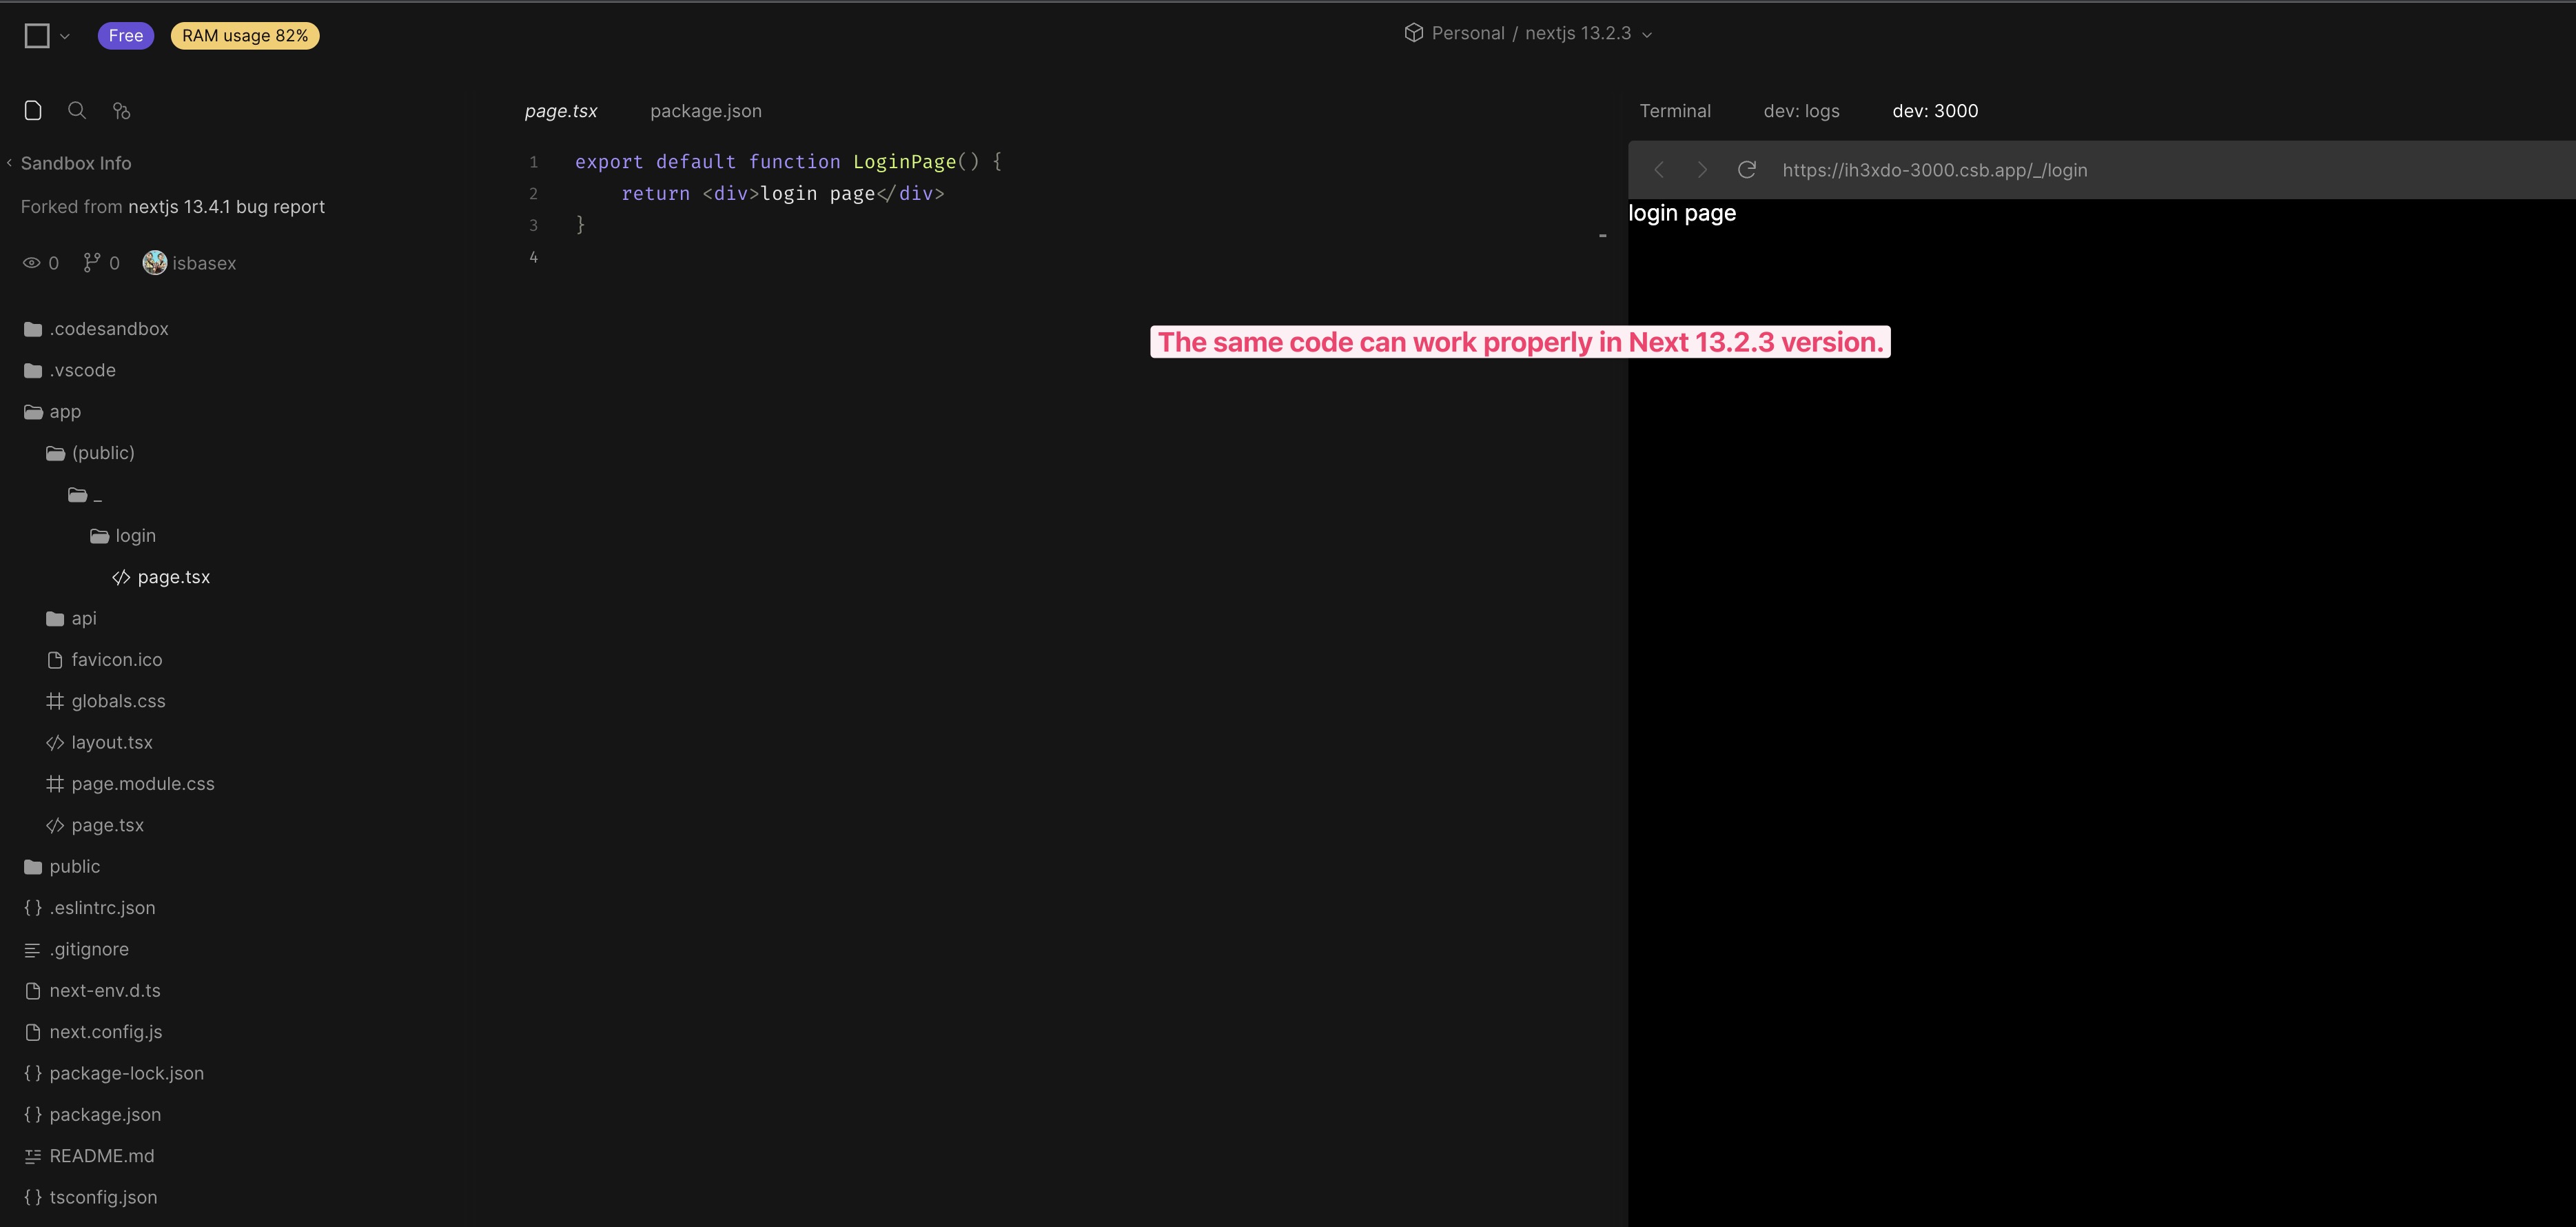Open the version control sidebar icon
The height and width of the screenshot is (1227, 2576).
tap(121, 110)
